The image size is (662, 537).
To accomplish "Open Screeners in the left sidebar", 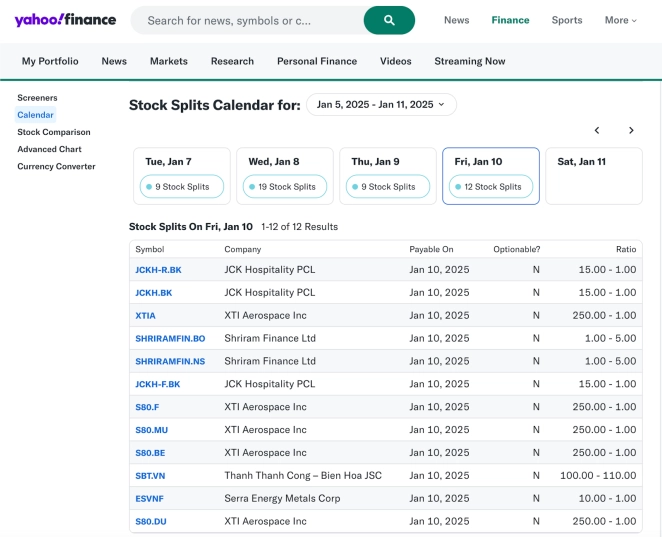I will pyautogui.click(x=37, y=98).
